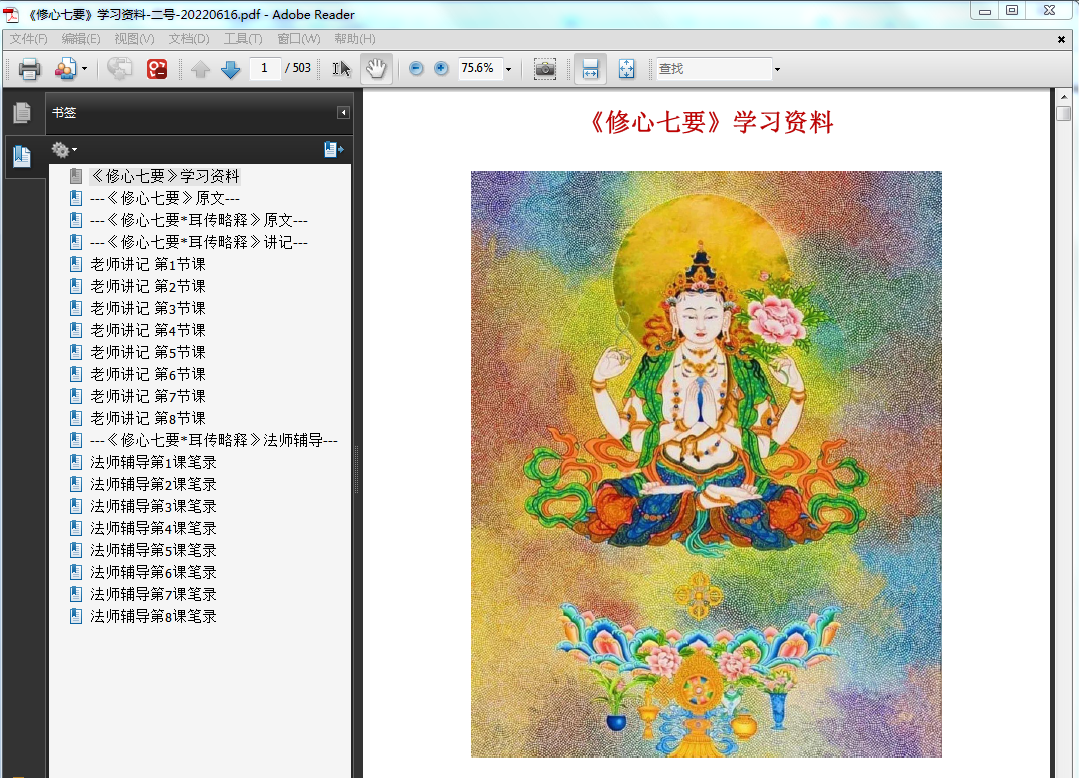Click the greyed web conference icon
Image resolution: width=1079 pixels, height=778 pixels.
click(120, 69)
